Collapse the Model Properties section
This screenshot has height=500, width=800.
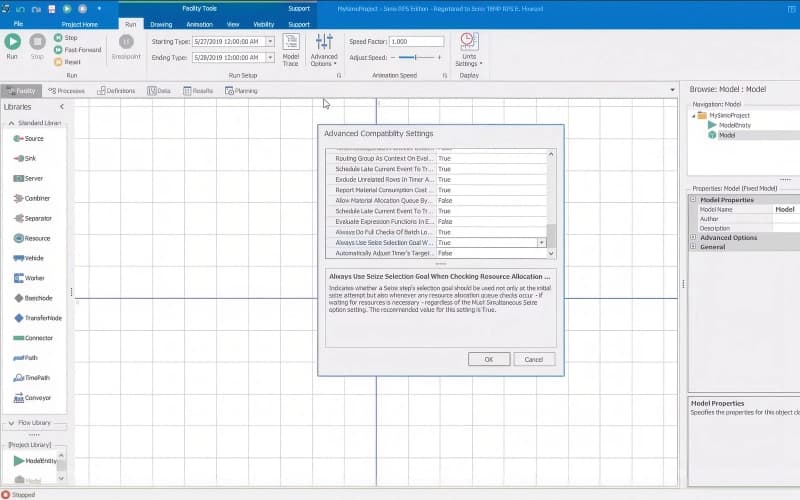point(693,199)
